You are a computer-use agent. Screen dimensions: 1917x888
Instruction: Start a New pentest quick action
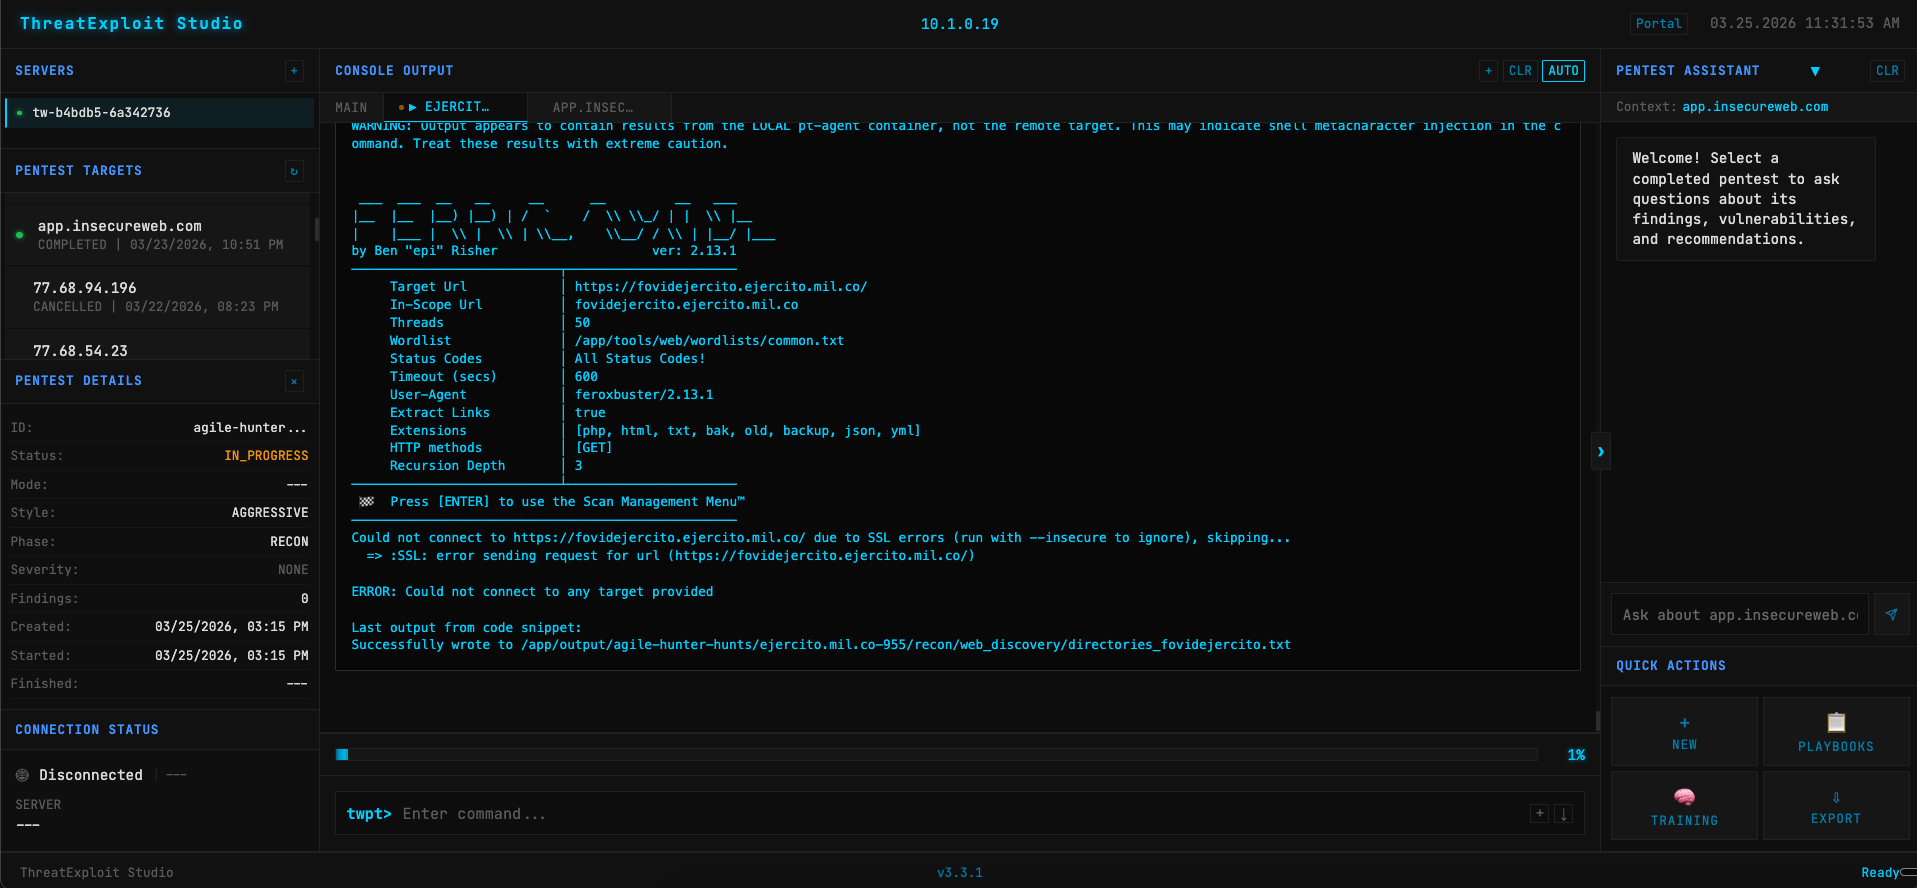point(1684,732)
